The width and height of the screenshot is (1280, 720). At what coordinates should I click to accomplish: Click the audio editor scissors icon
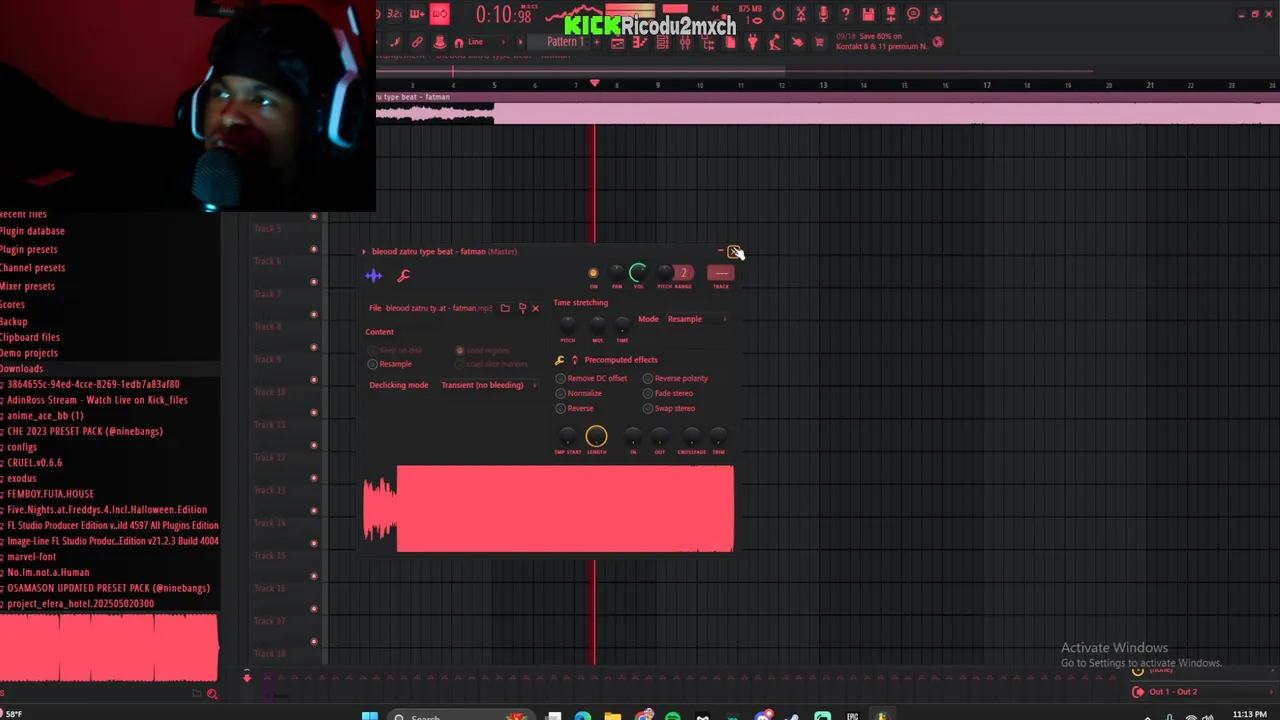(x=800, y=14)
